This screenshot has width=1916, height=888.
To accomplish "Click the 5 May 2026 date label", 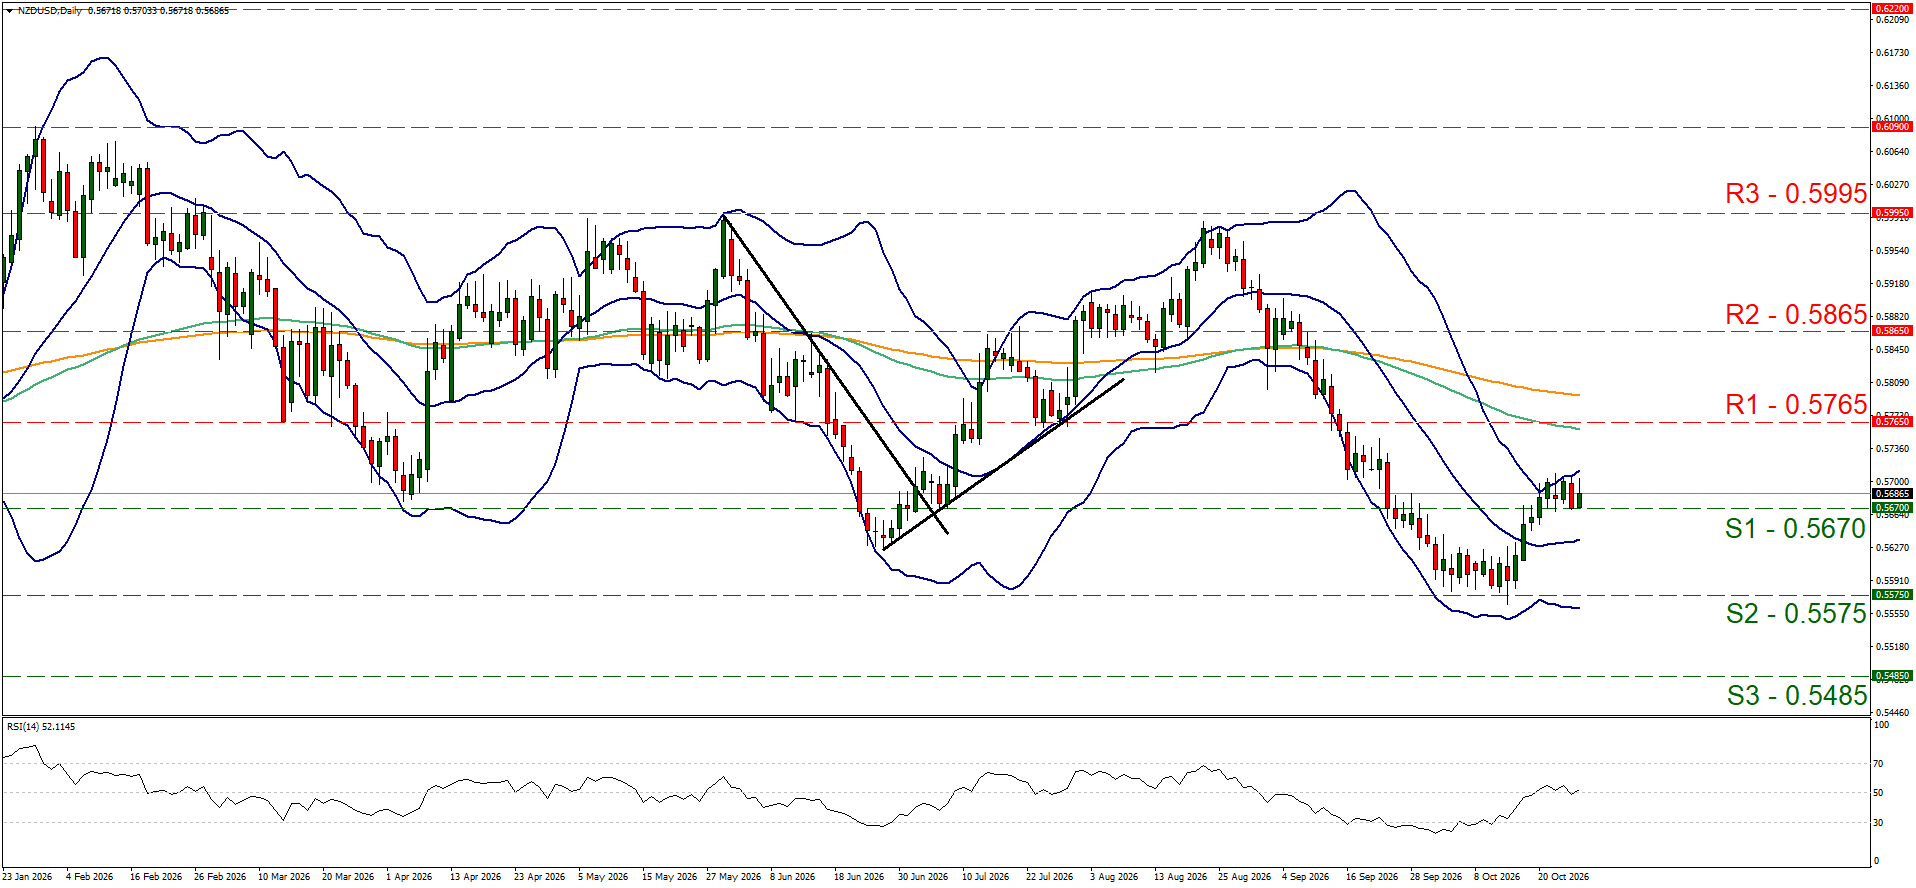I will point(603,877).
